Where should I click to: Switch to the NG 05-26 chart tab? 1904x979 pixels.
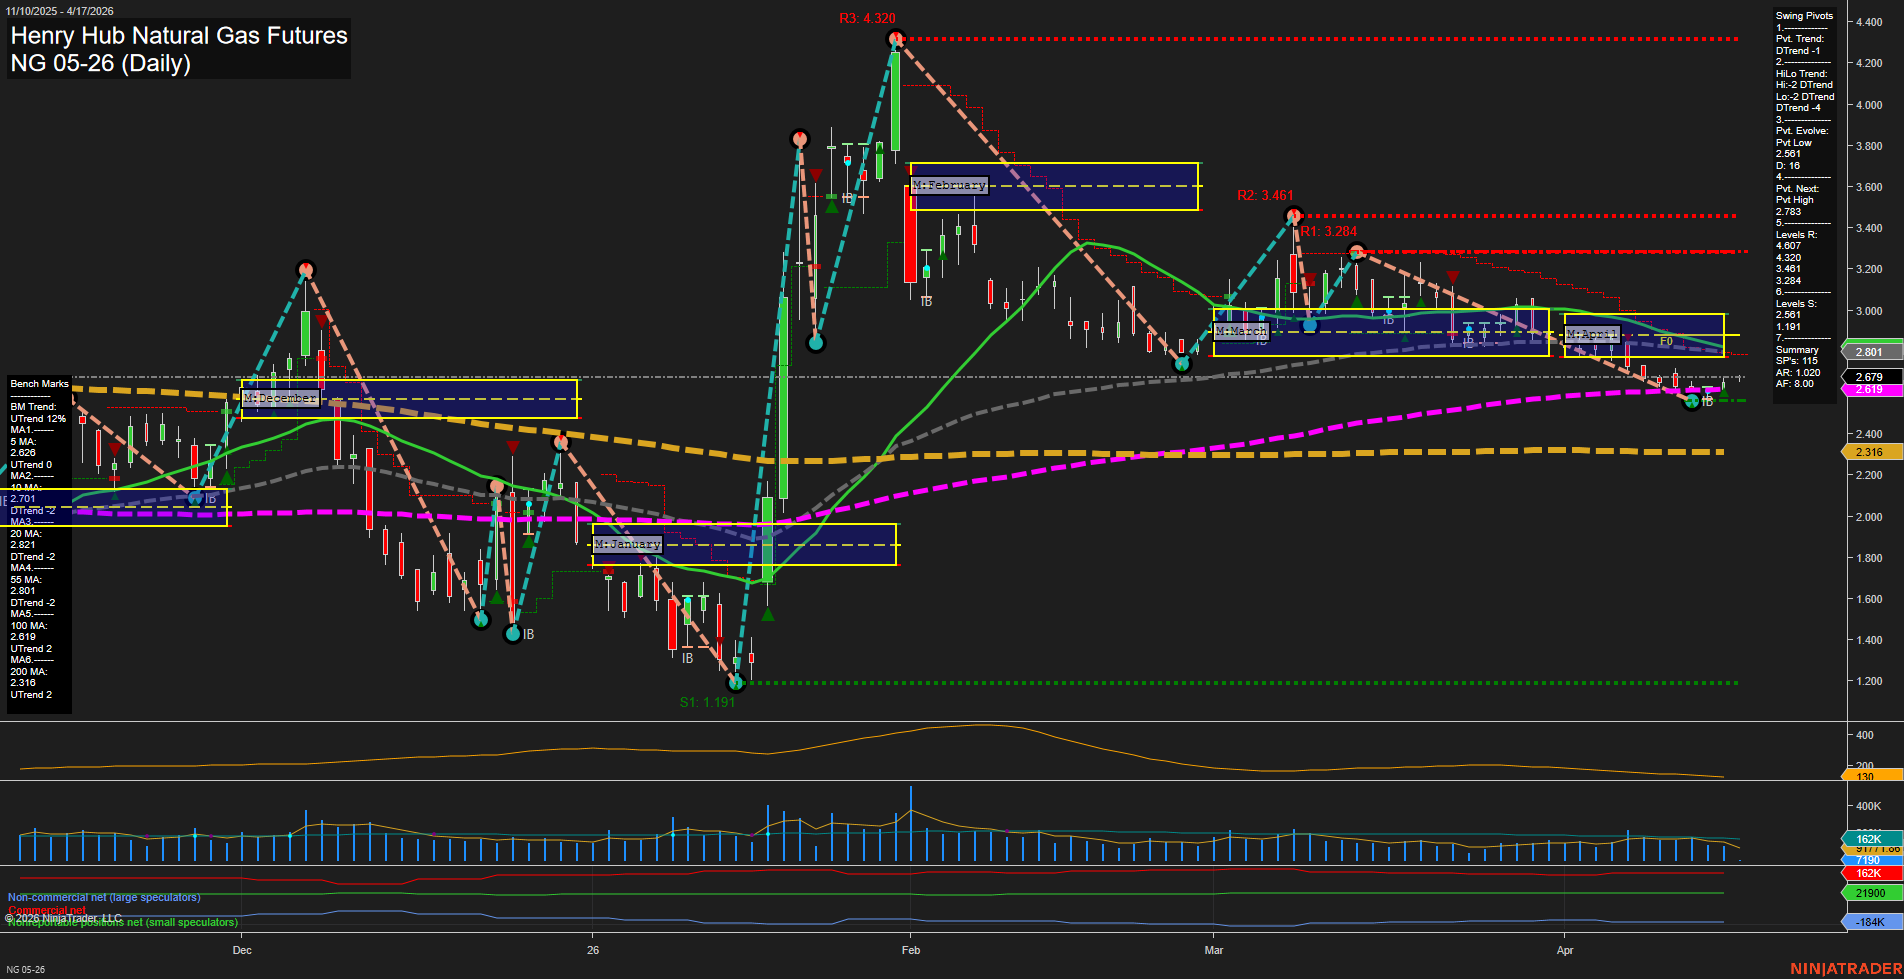tap(25, 968)
